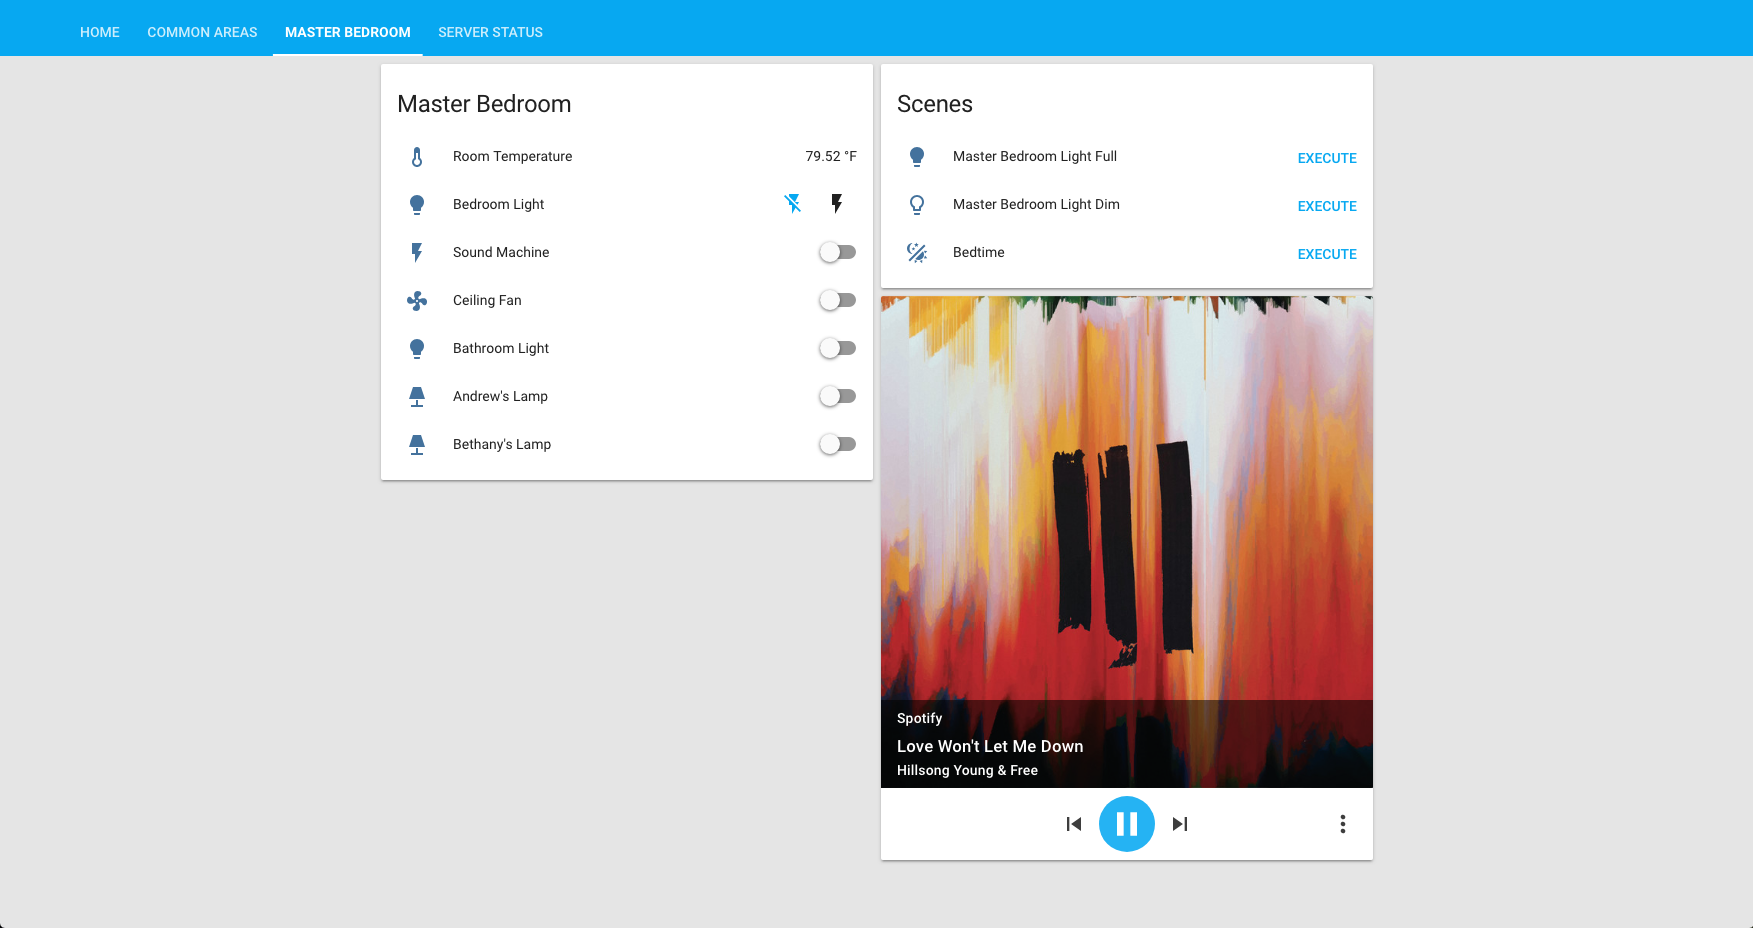Open the media player three-dot menu
The image size is (1753, 928).
(1343, 824)
